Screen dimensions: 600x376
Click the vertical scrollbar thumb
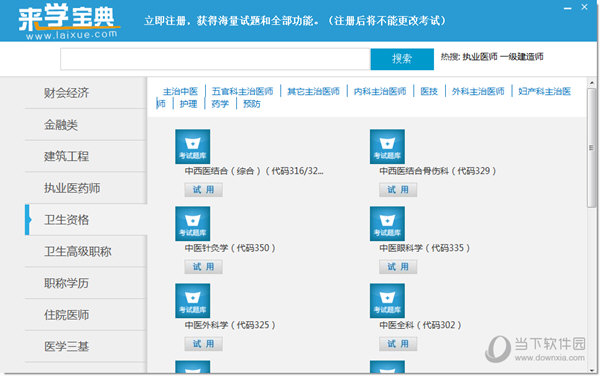(x=592, y=148)
